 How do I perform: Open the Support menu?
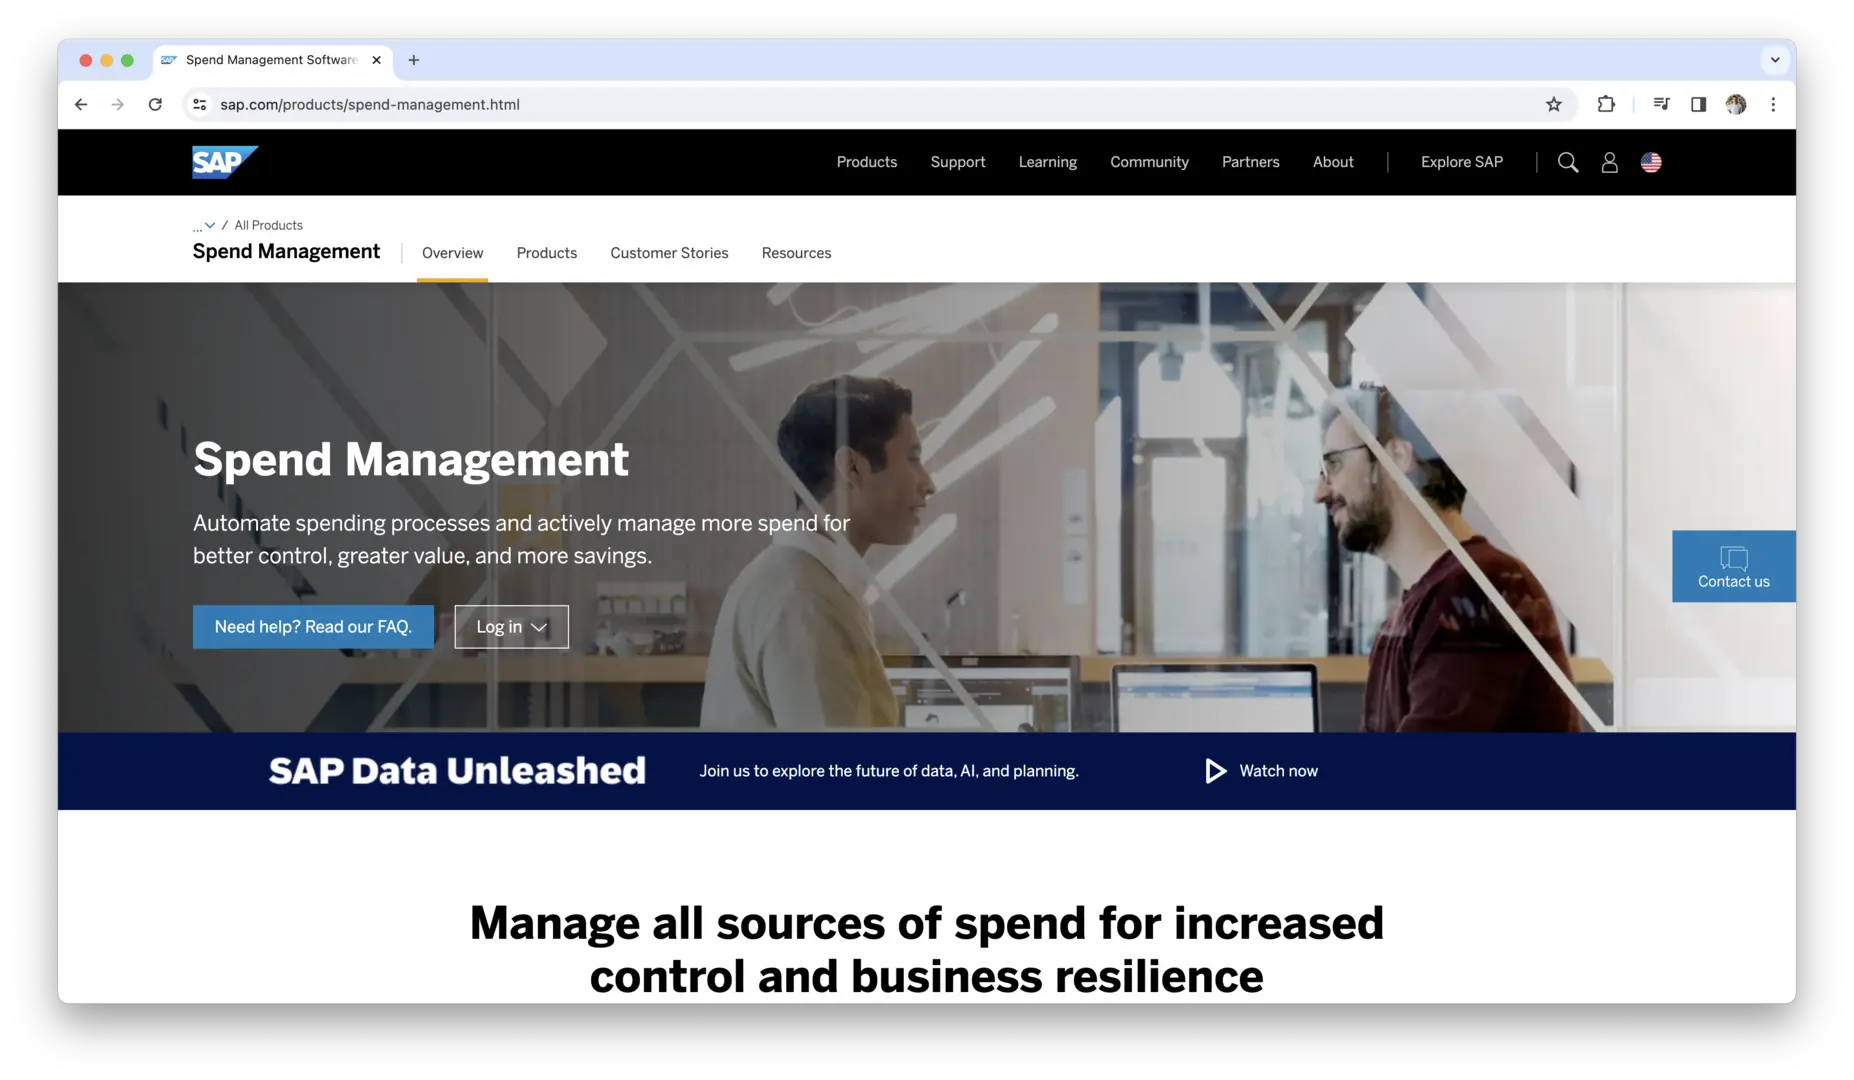tap(957, 162)
